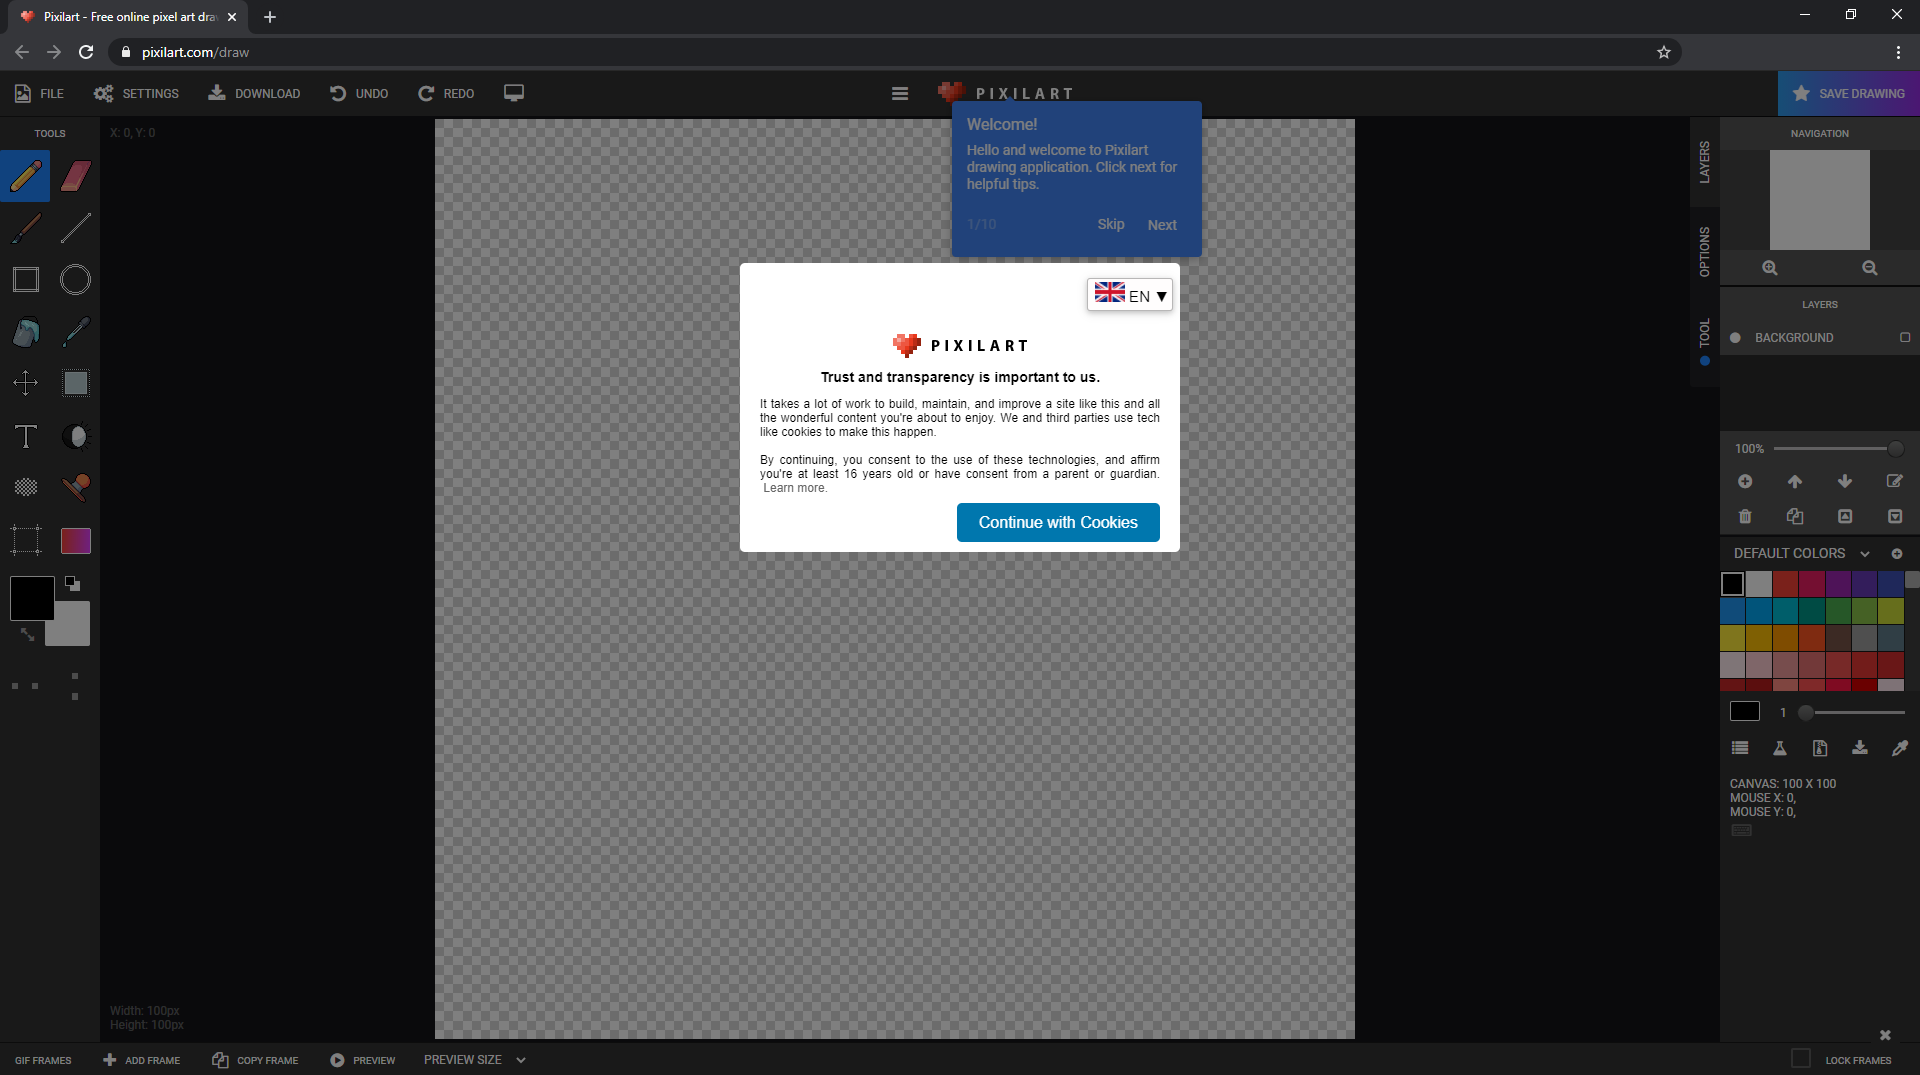Select the Pencil tool

25,176
